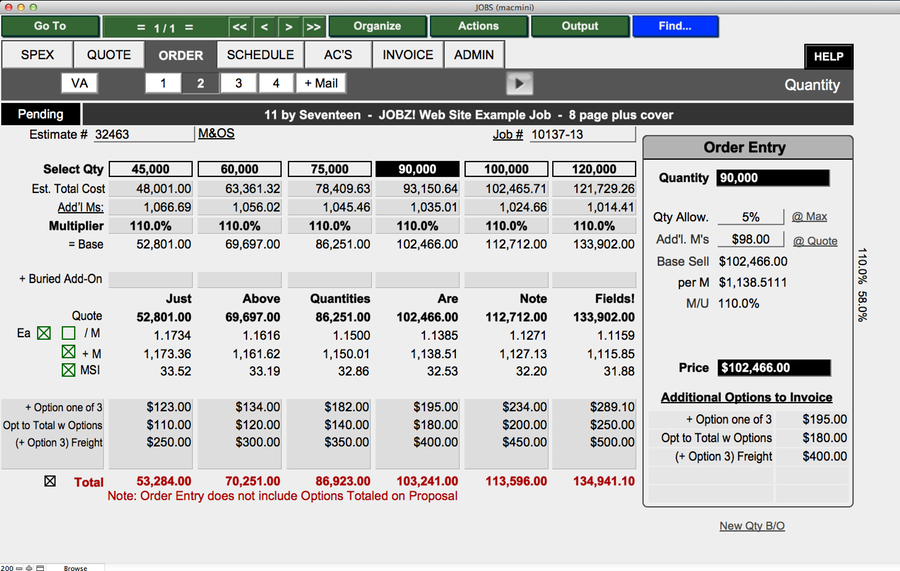Viewport: 900px width, 571px height.
Task: Go to the first record (<<)
Action: coord(239,26)
